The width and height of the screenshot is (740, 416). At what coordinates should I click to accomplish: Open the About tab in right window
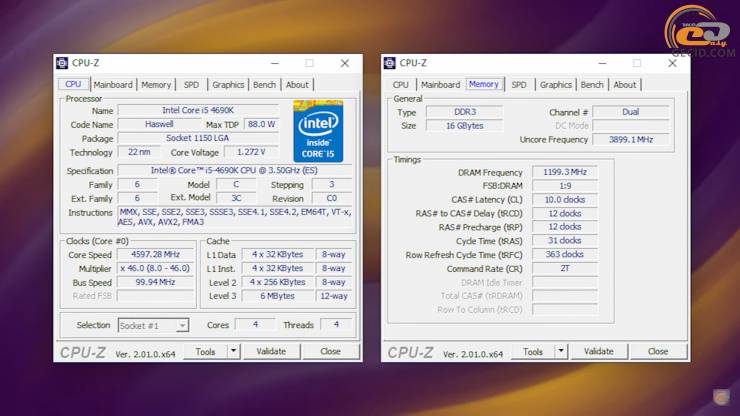624,85
